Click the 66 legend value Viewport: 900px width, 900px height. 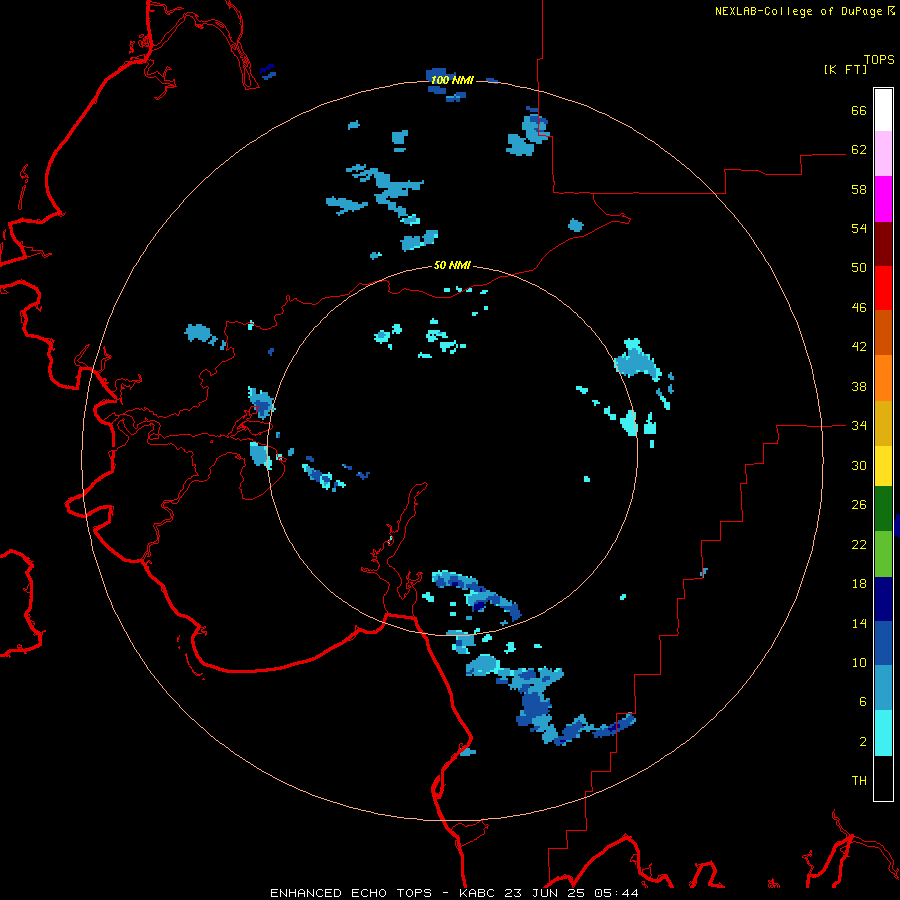pos(859,110)
